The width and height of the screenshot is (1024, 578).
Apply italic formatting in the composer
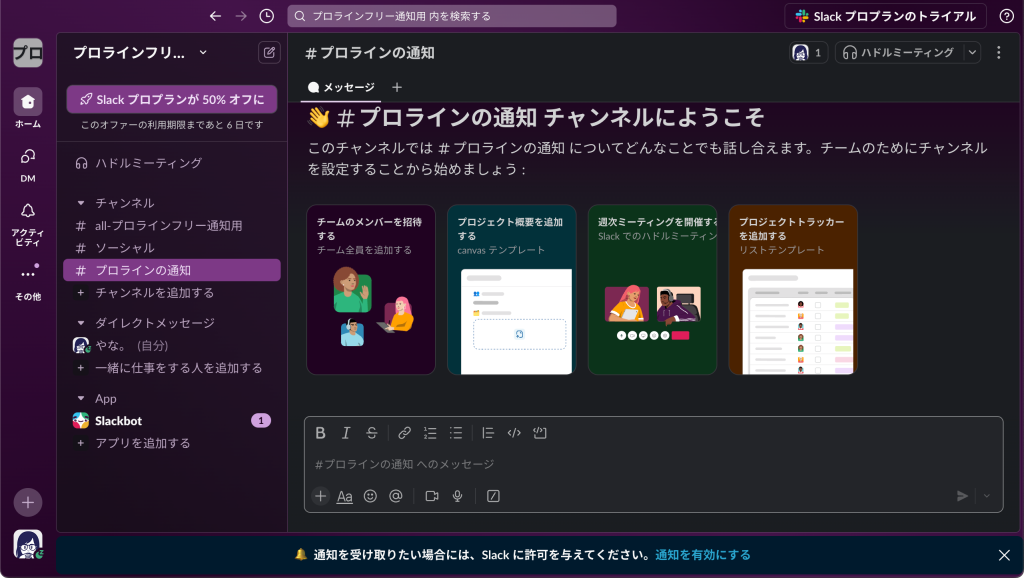(345, 433)
